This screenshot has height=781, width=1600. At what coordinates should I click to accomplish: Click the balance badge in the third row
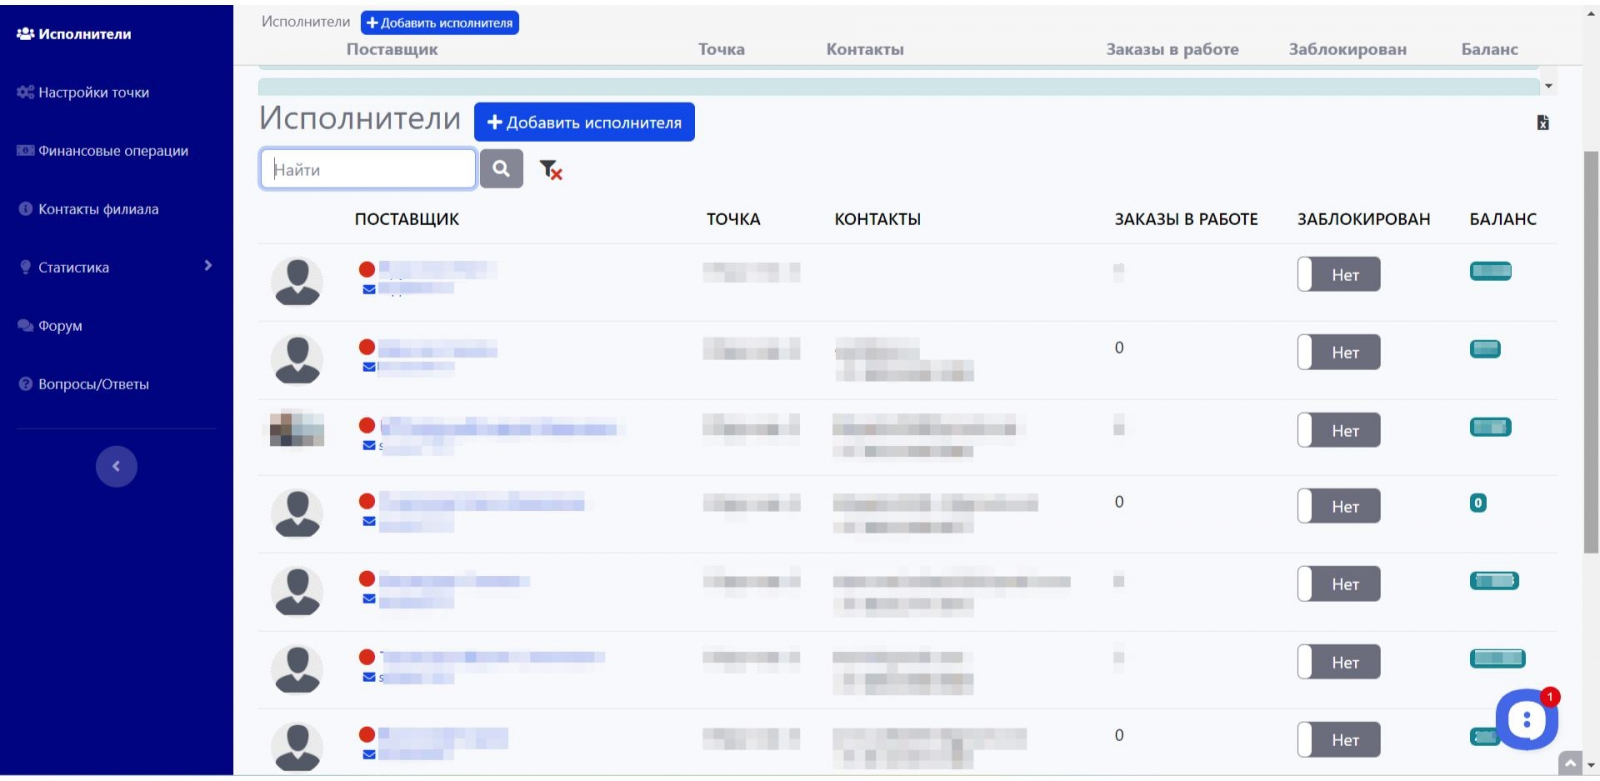[1491, 427]
